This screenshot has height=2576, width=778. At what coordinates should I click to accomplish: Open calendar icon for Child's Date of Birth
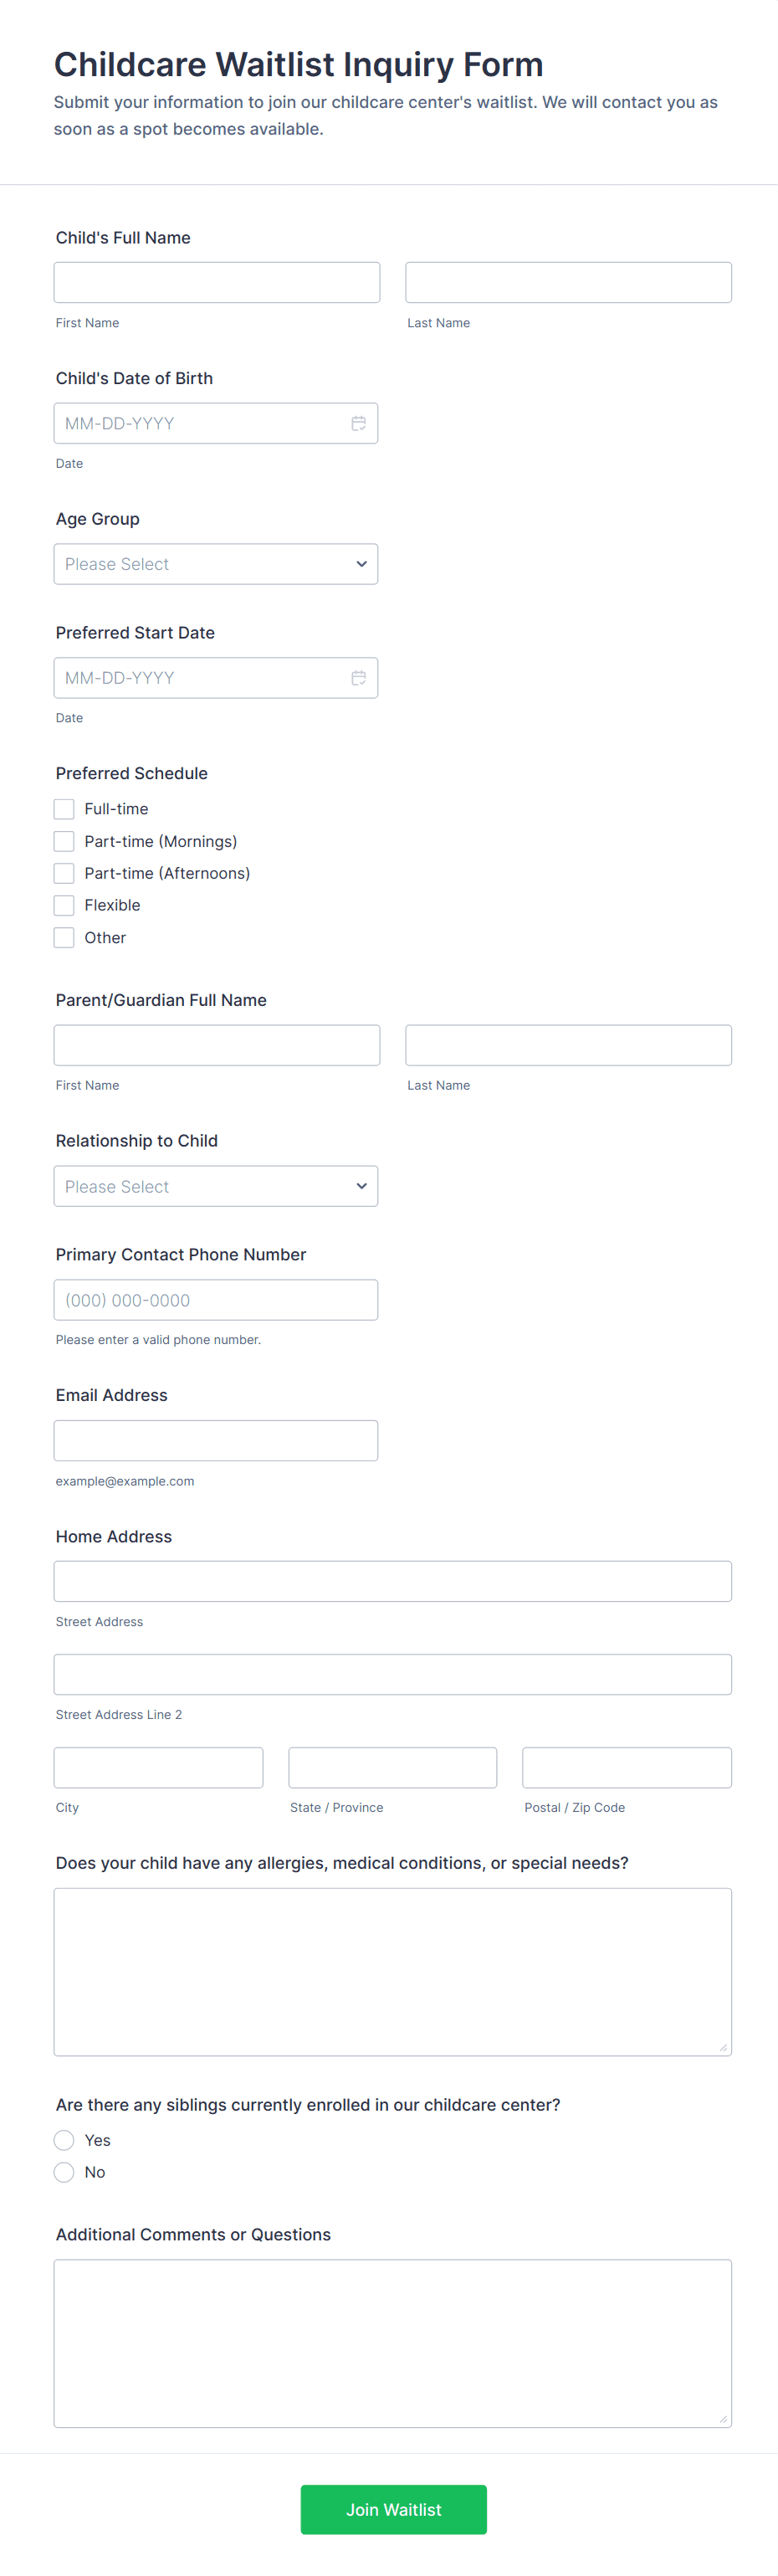358,424
